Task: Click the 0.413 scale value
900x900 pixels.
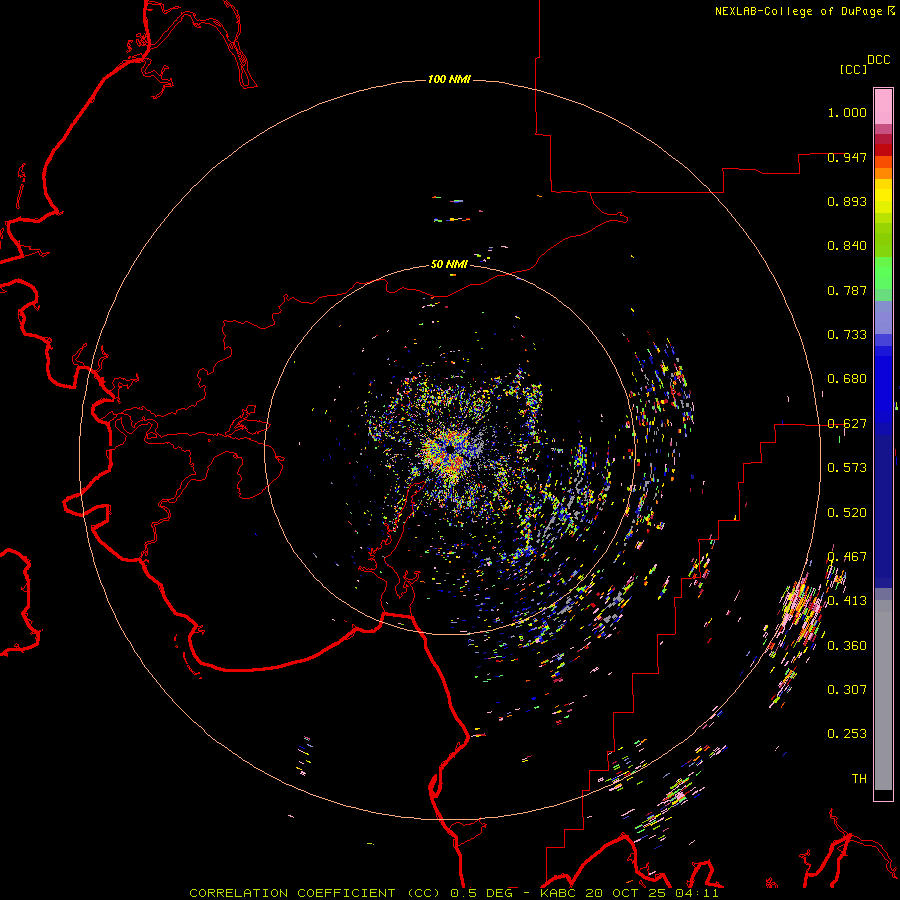Action: [847, 601]
